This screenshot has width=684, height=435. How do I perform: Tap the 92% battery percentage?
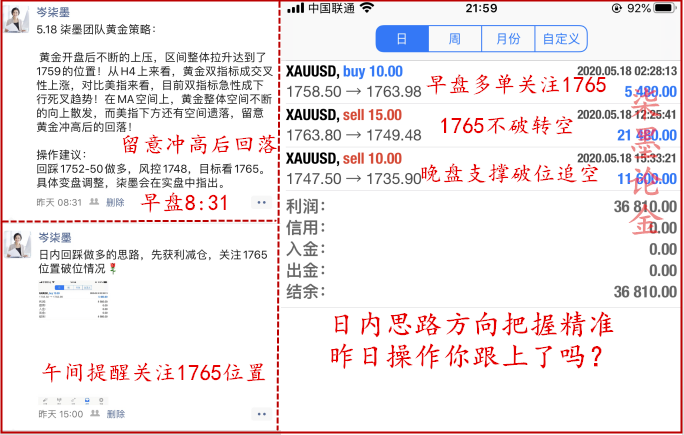pos(639,8)
